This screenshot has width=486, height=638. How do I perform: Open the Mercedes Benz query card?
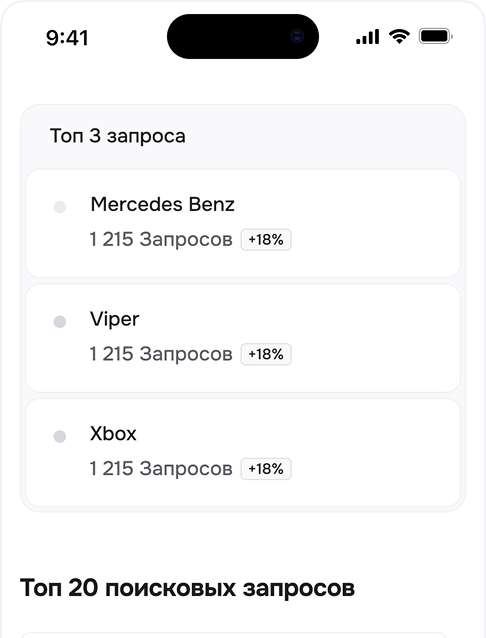243,224
